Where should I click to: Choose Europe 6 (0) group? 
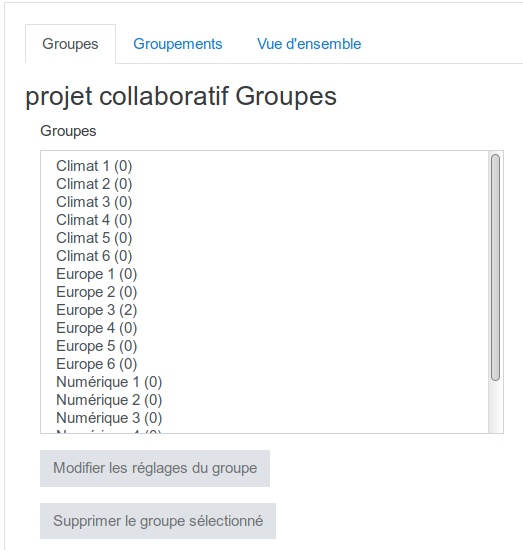coord(264,364)
